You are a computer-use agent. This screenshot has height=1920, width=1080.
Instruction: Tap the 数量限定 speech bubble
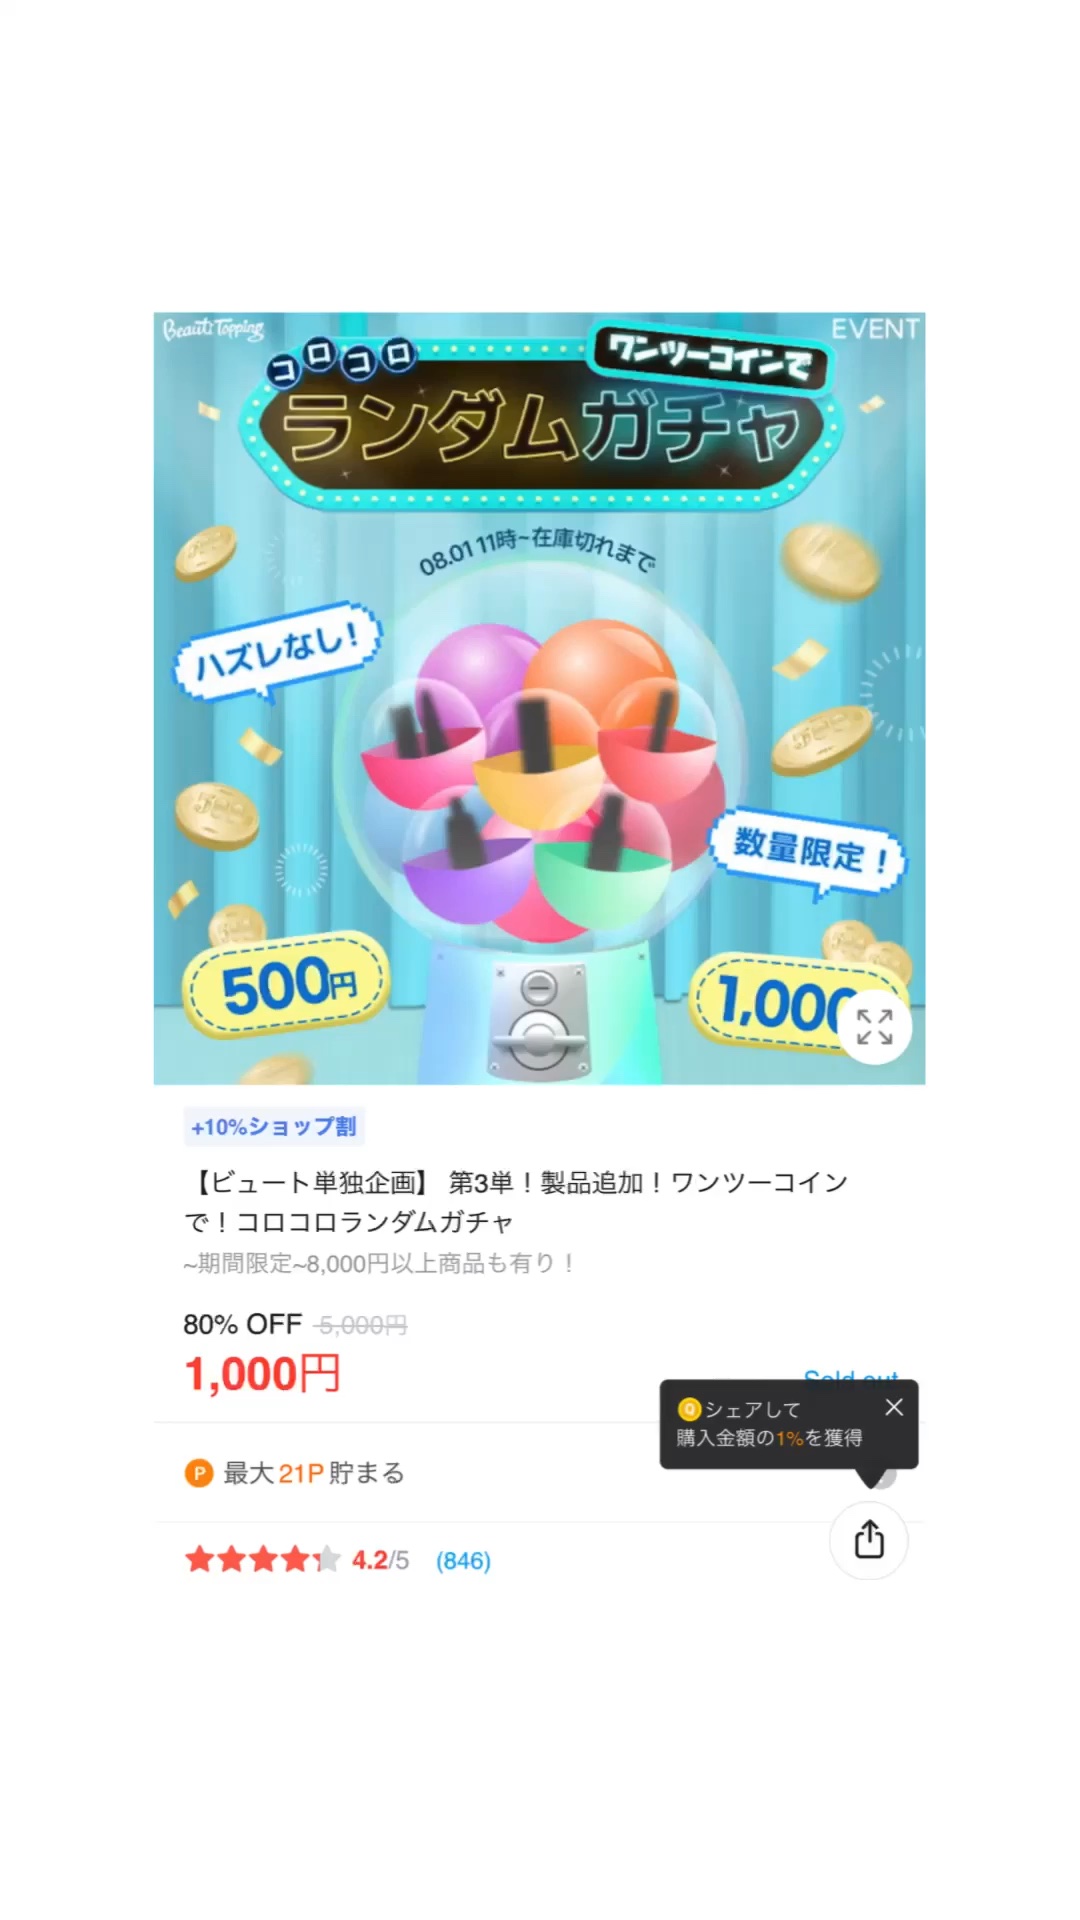point(808,852)
